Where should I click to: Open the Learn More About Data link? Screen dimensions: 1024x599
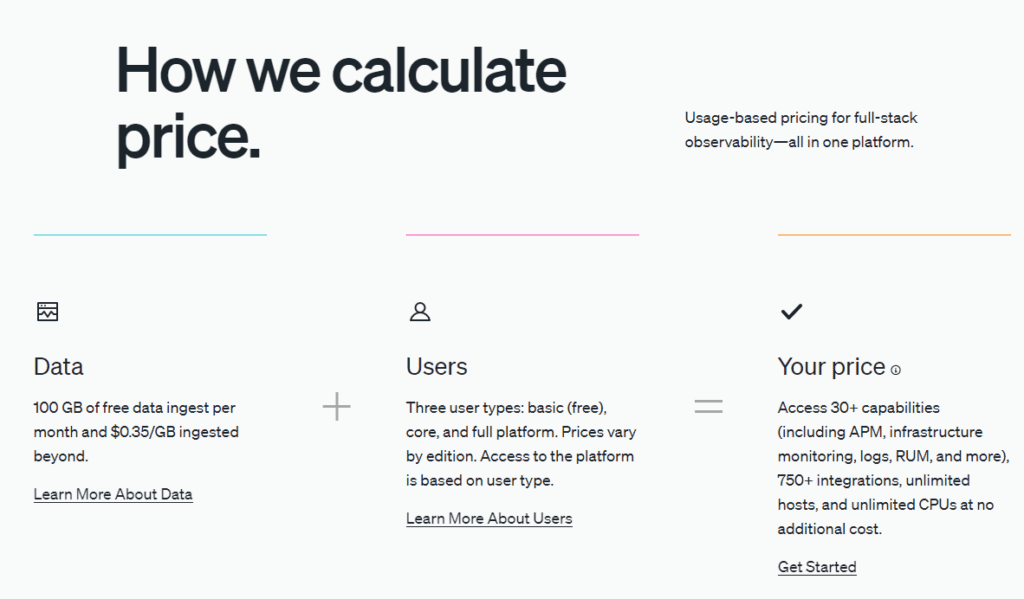click(x=113, y=494)
